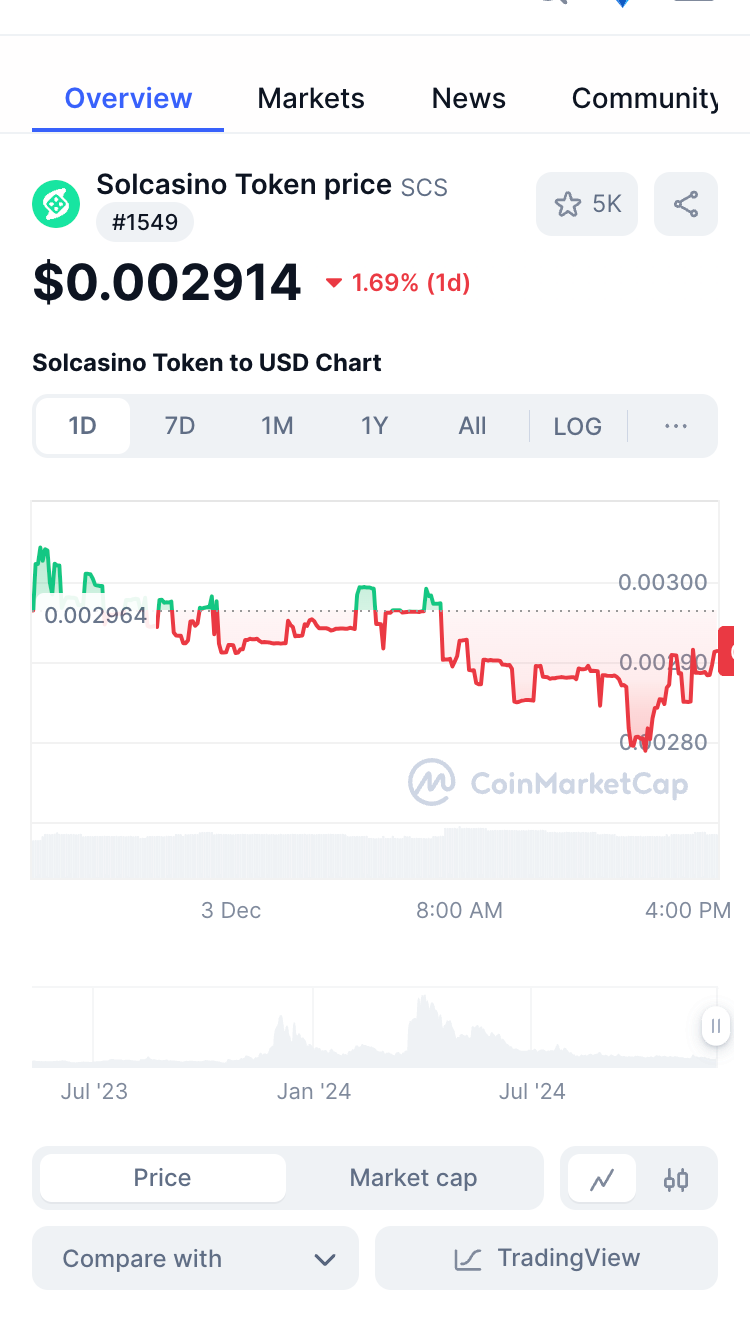Select the Market cap toggle option
Screen dimensions: 750x1334
point(413,1178)
